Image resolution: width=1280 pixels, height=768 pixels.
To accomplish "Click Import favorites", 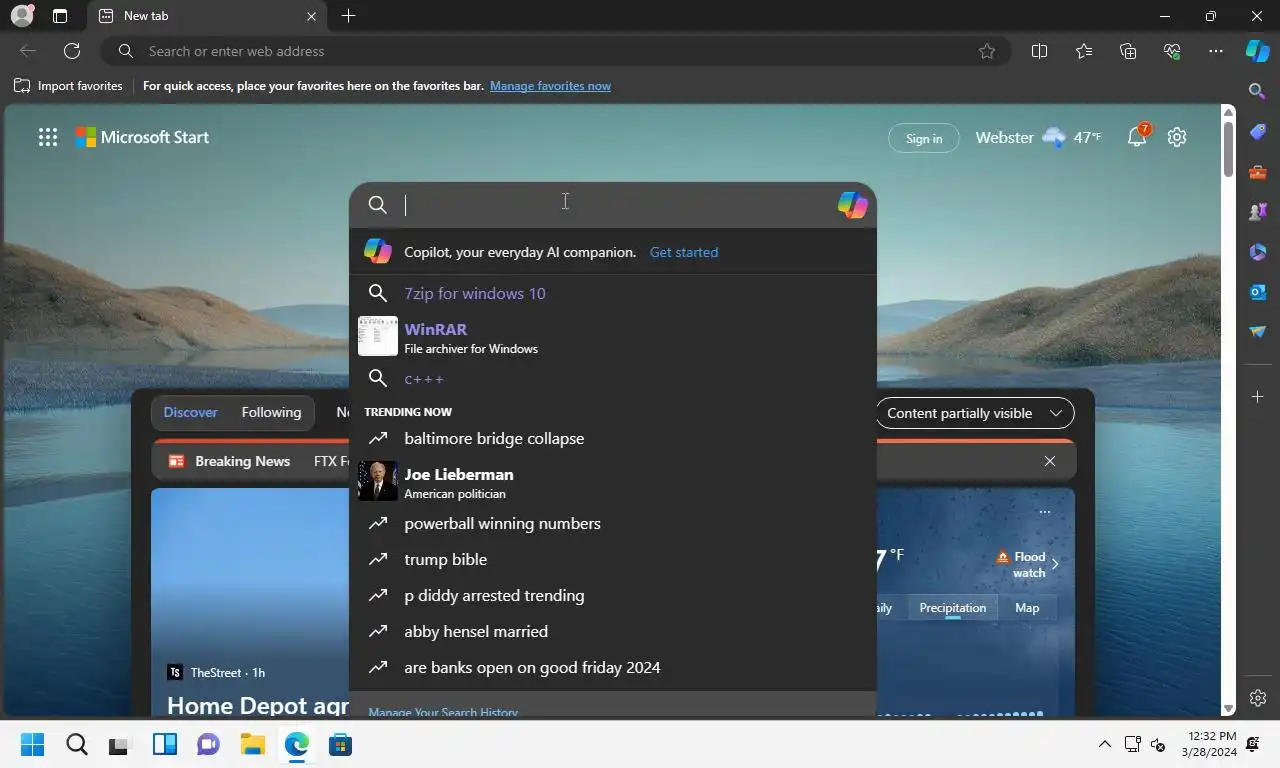I will [68, 86].
